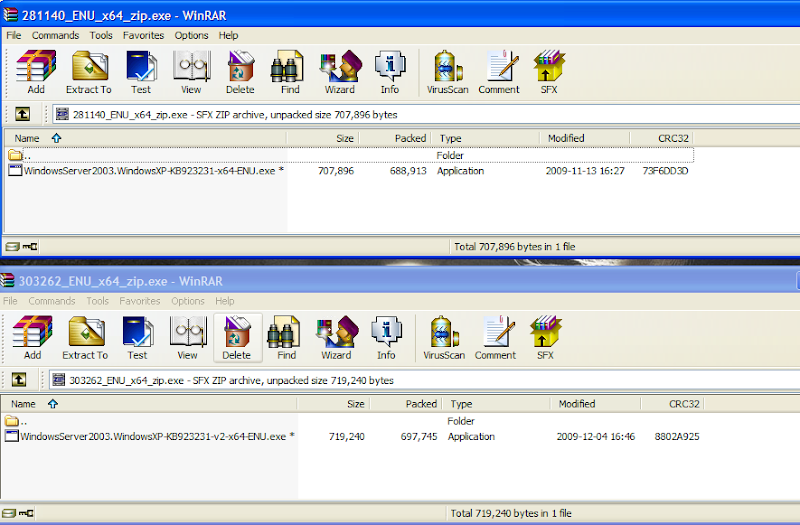Sort by Name column in 281140 window

click(x=145, y=138)
